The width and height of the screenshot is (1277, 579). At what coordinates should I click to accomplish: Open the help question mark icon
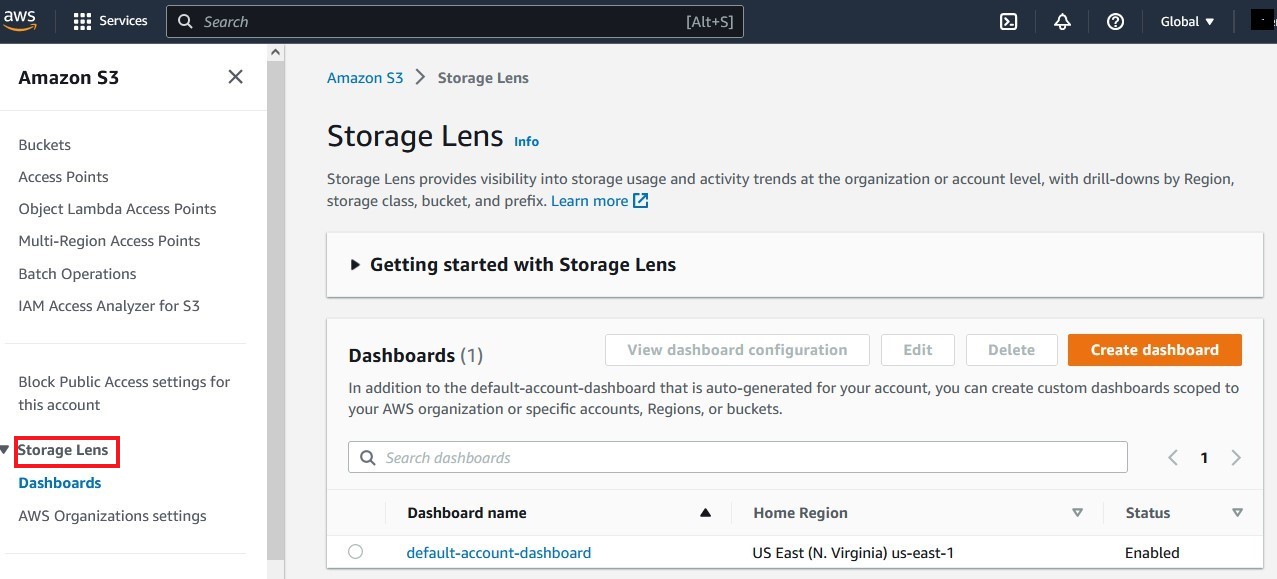[1116, 21]
